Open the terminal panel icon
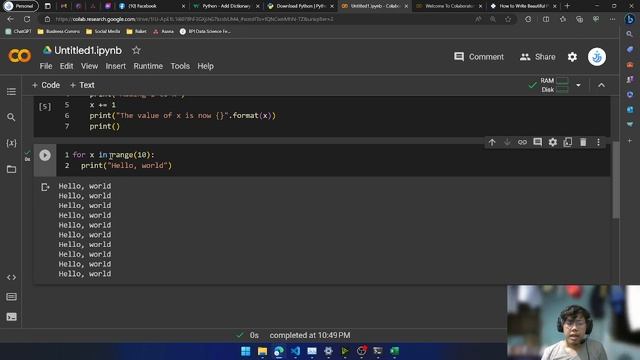The width and height of the screenshot is (640, 360). tap(11, 317)
